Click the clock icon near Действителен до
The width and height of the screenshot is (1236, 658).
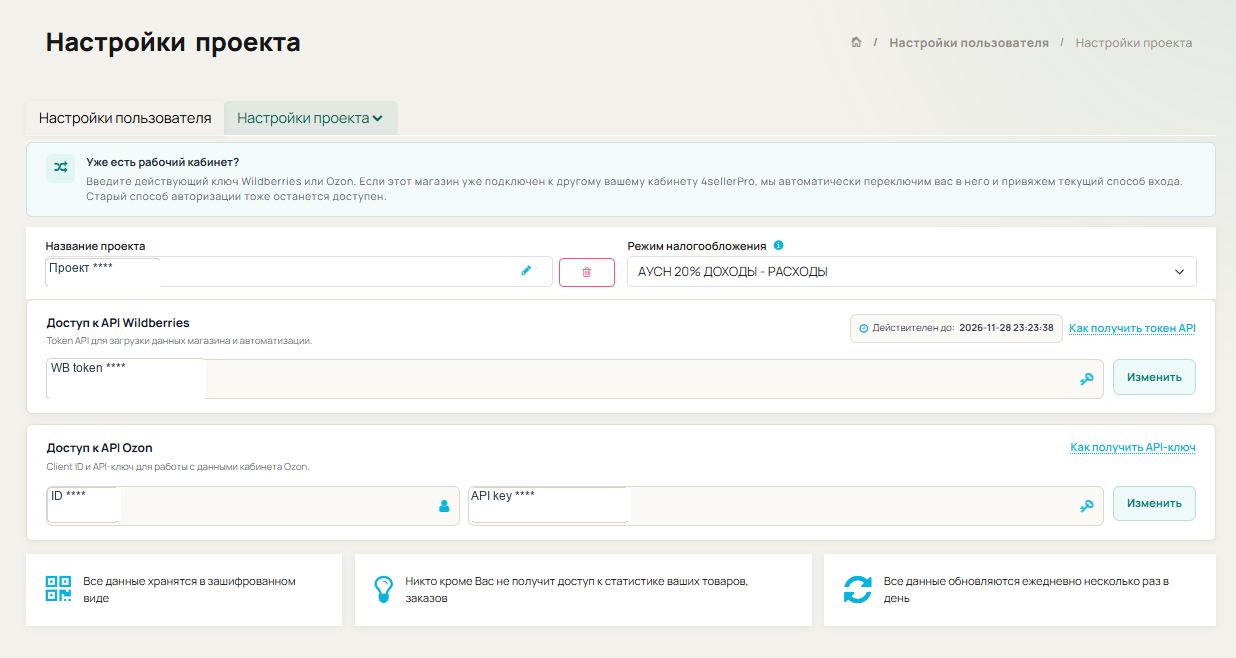tap(864, 328)
